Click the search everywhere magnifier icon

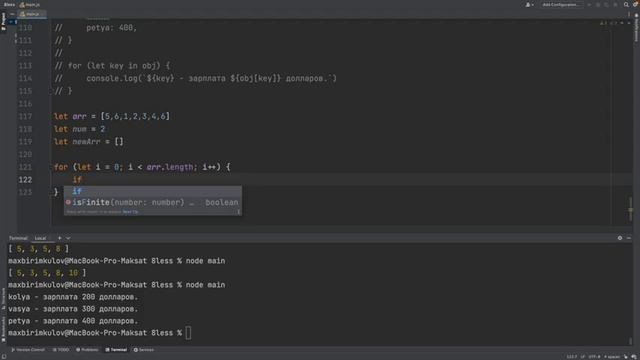click(626, 4)
